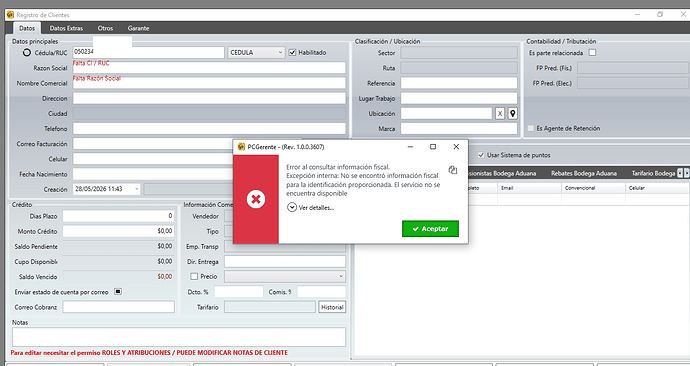Minimize the PCGerente error dialog
690x366 pixels.
[x=410, y=146]
